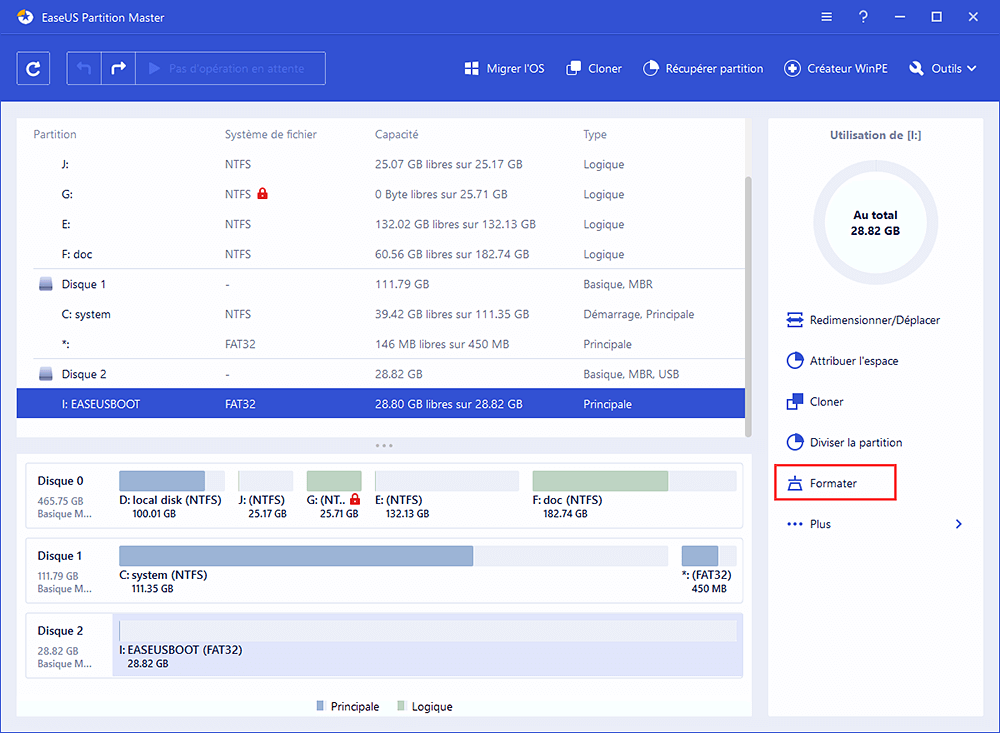Select the C: system partition row
Screen dimensions: 1000x733
coord(381,315)
